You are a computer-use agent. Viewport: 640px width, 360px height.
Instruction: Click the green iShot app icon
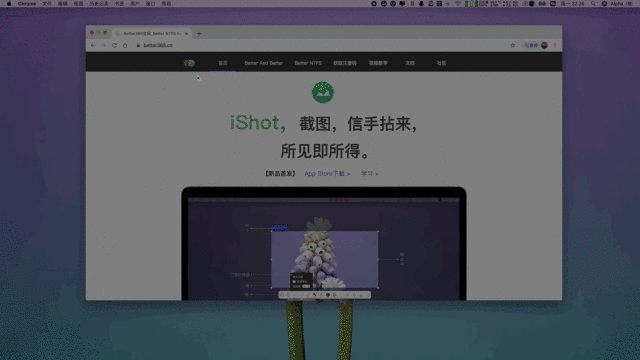(323, 92)
